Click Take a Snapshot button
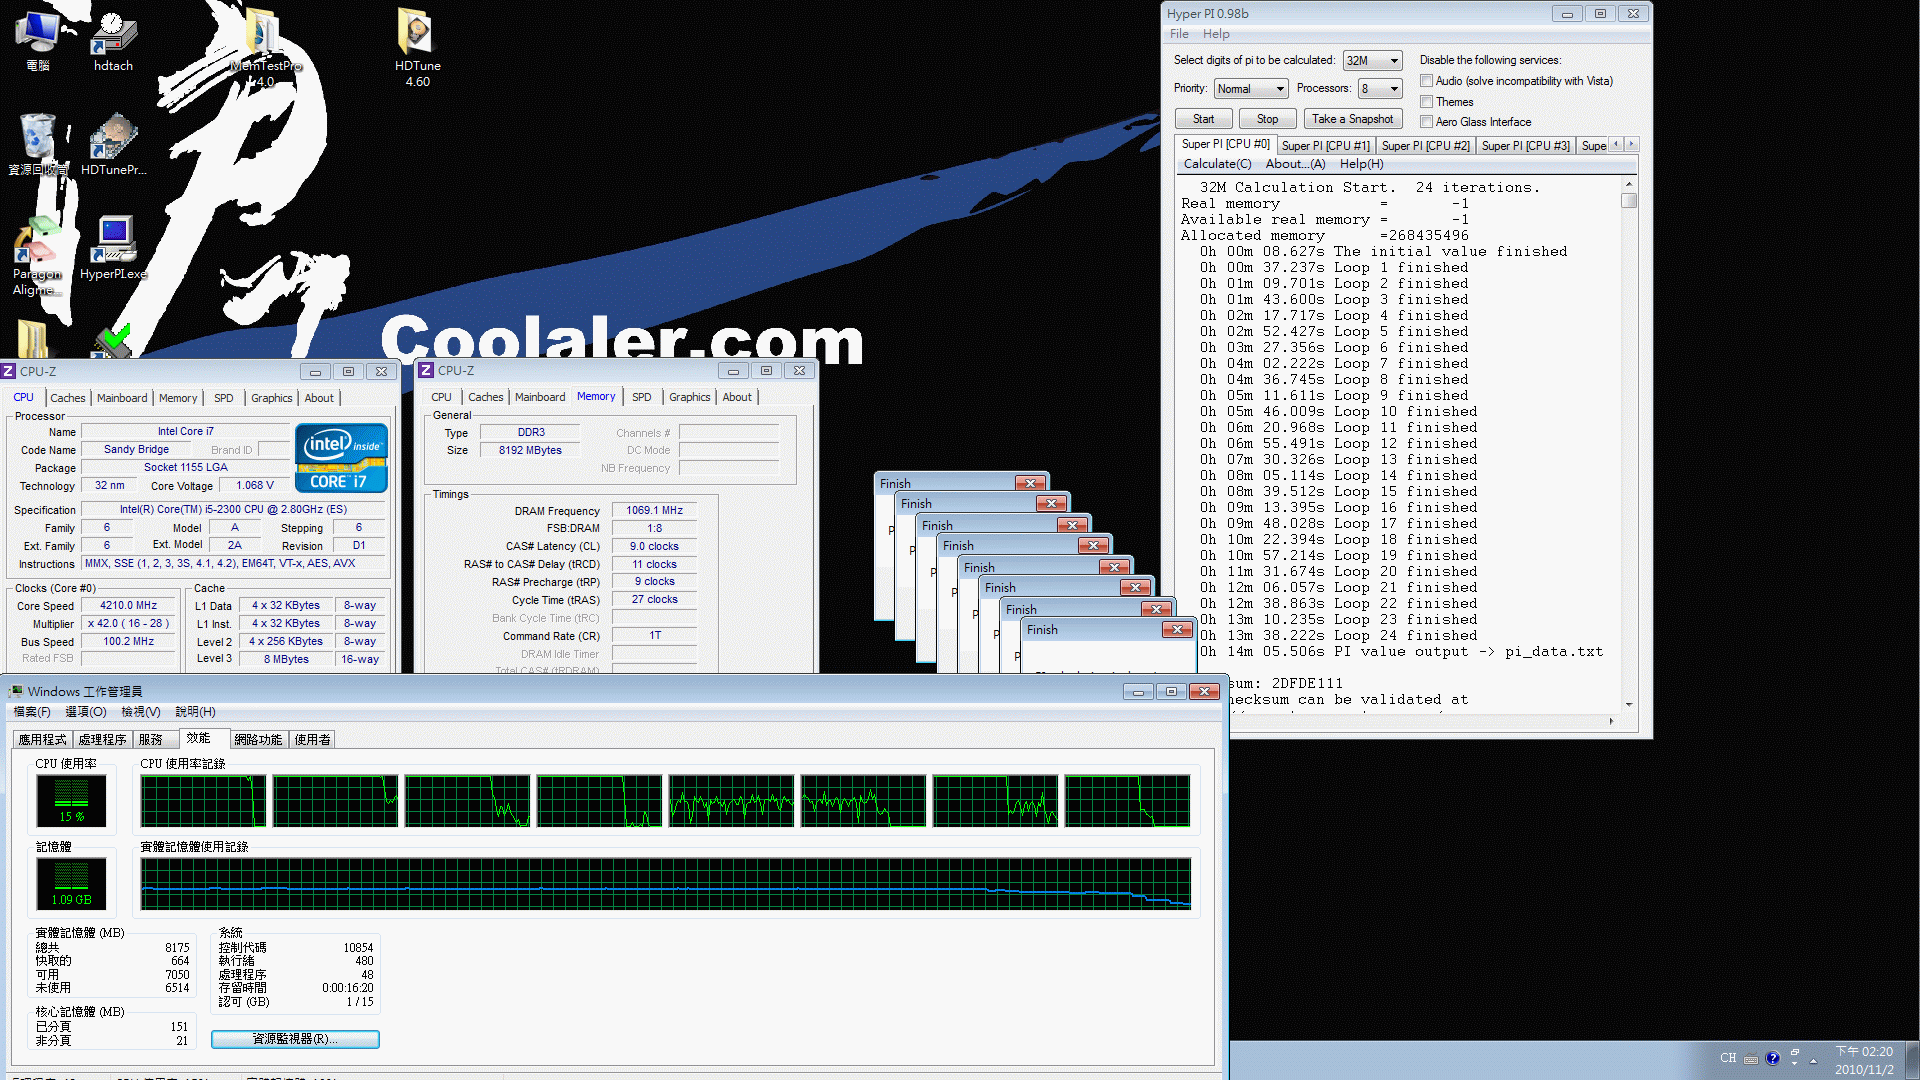 click(1352, 119)
